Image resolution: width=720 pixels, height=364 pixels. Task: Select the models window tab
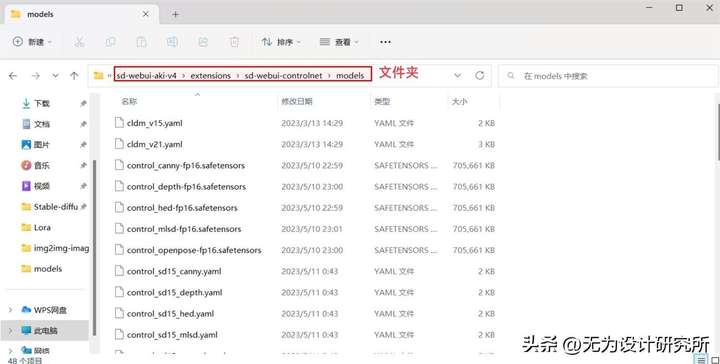tap(81, 14)
